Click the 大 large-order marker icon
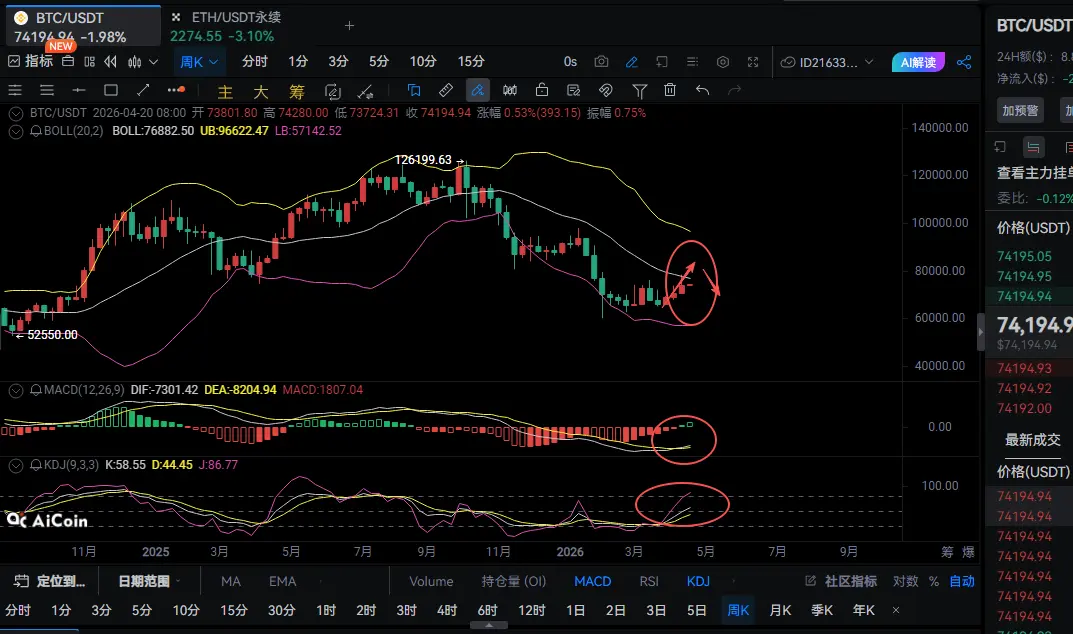Image resolution: width=1073 pixels, height=634 pixels. click(261, 91)
